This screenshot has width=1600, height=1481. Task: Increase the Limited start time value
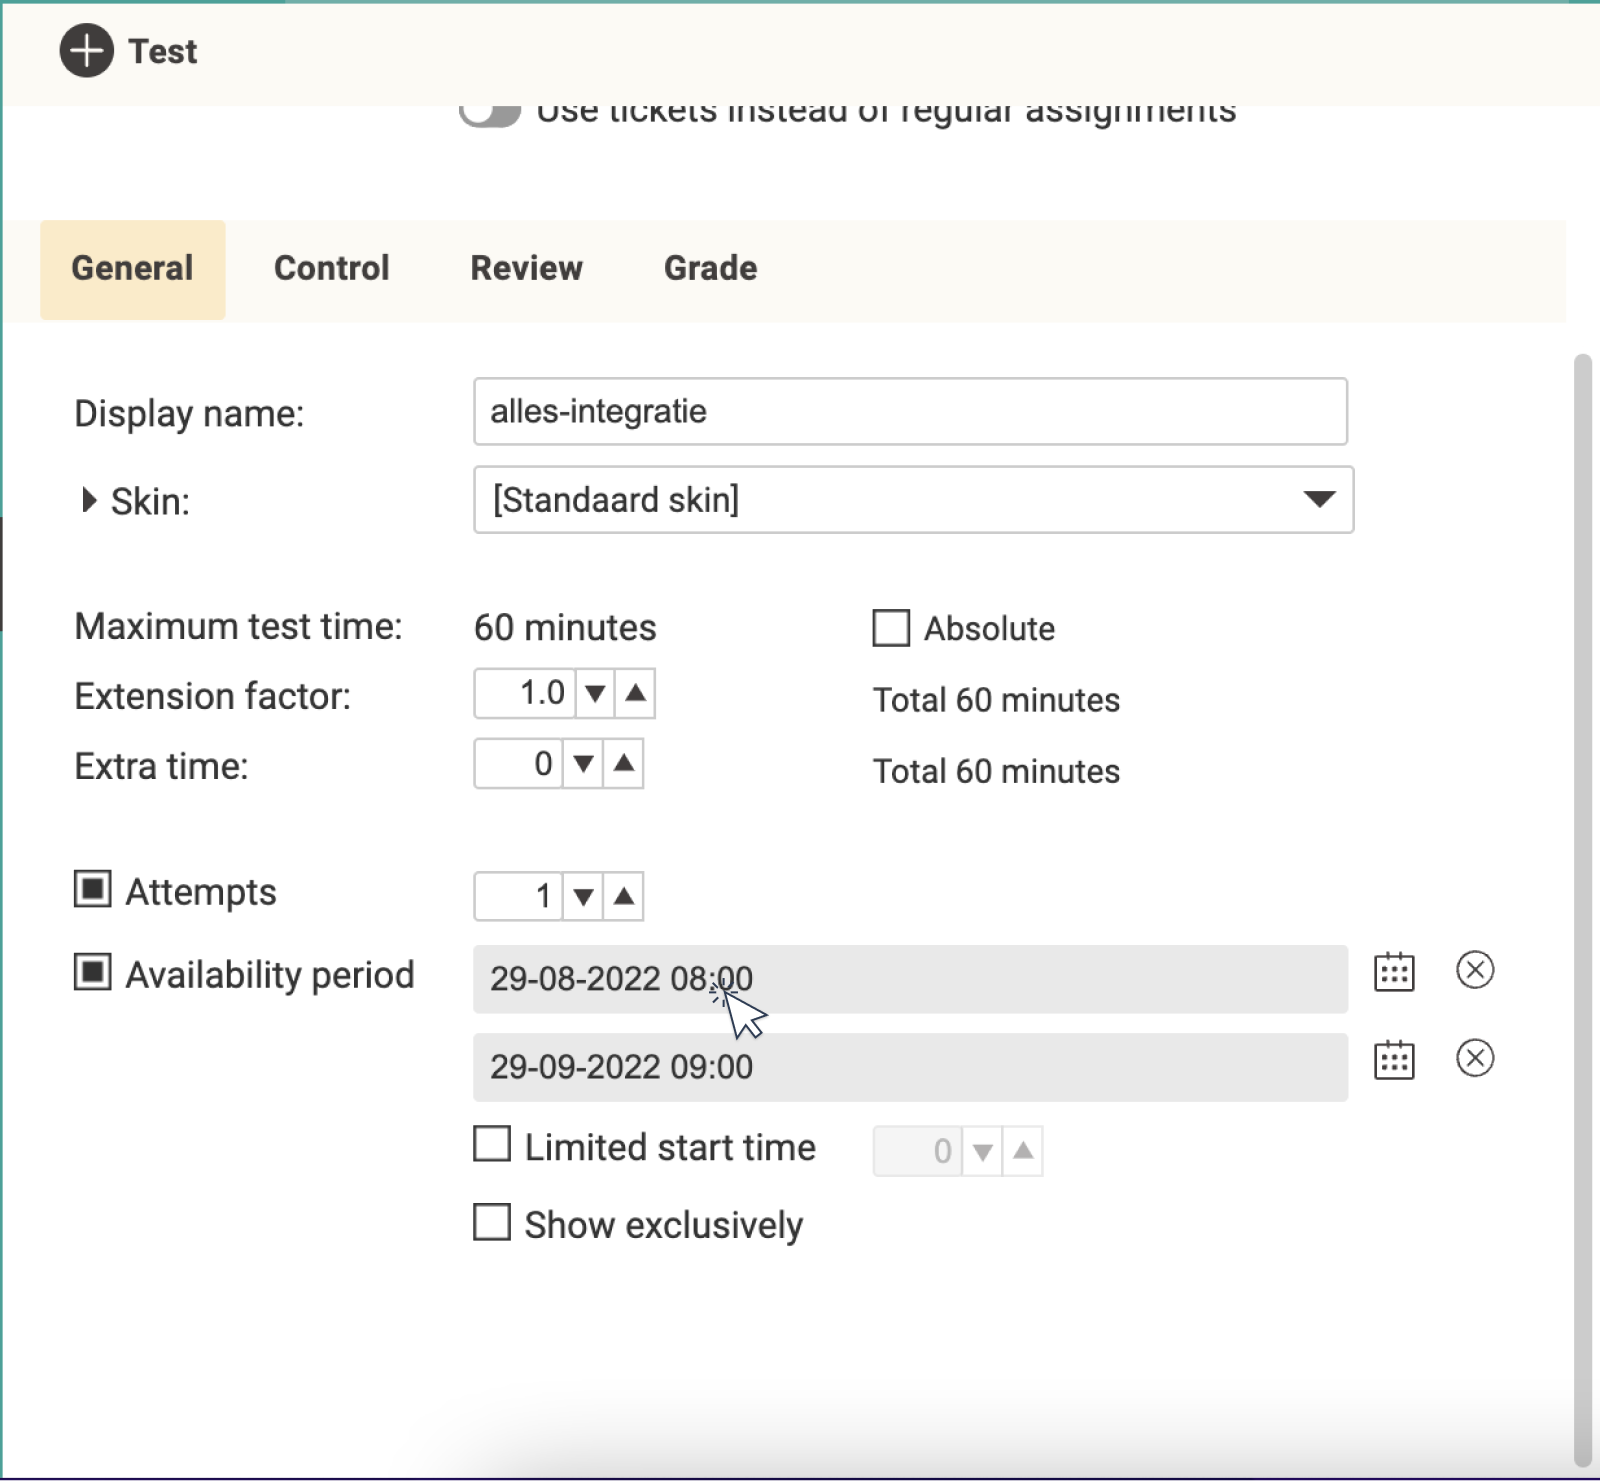coord(1022,1151)
